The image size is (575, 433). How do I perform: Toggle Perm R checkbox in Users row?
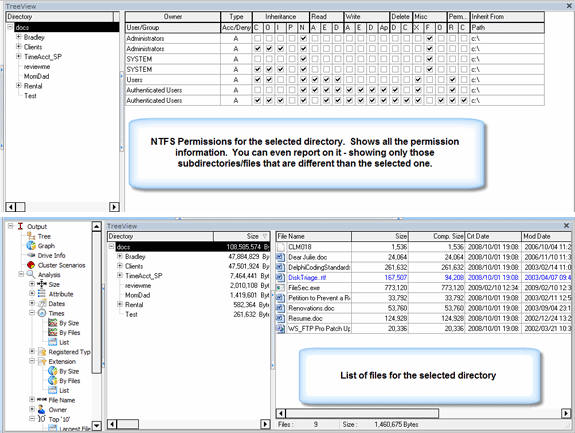tap(453, 80)
